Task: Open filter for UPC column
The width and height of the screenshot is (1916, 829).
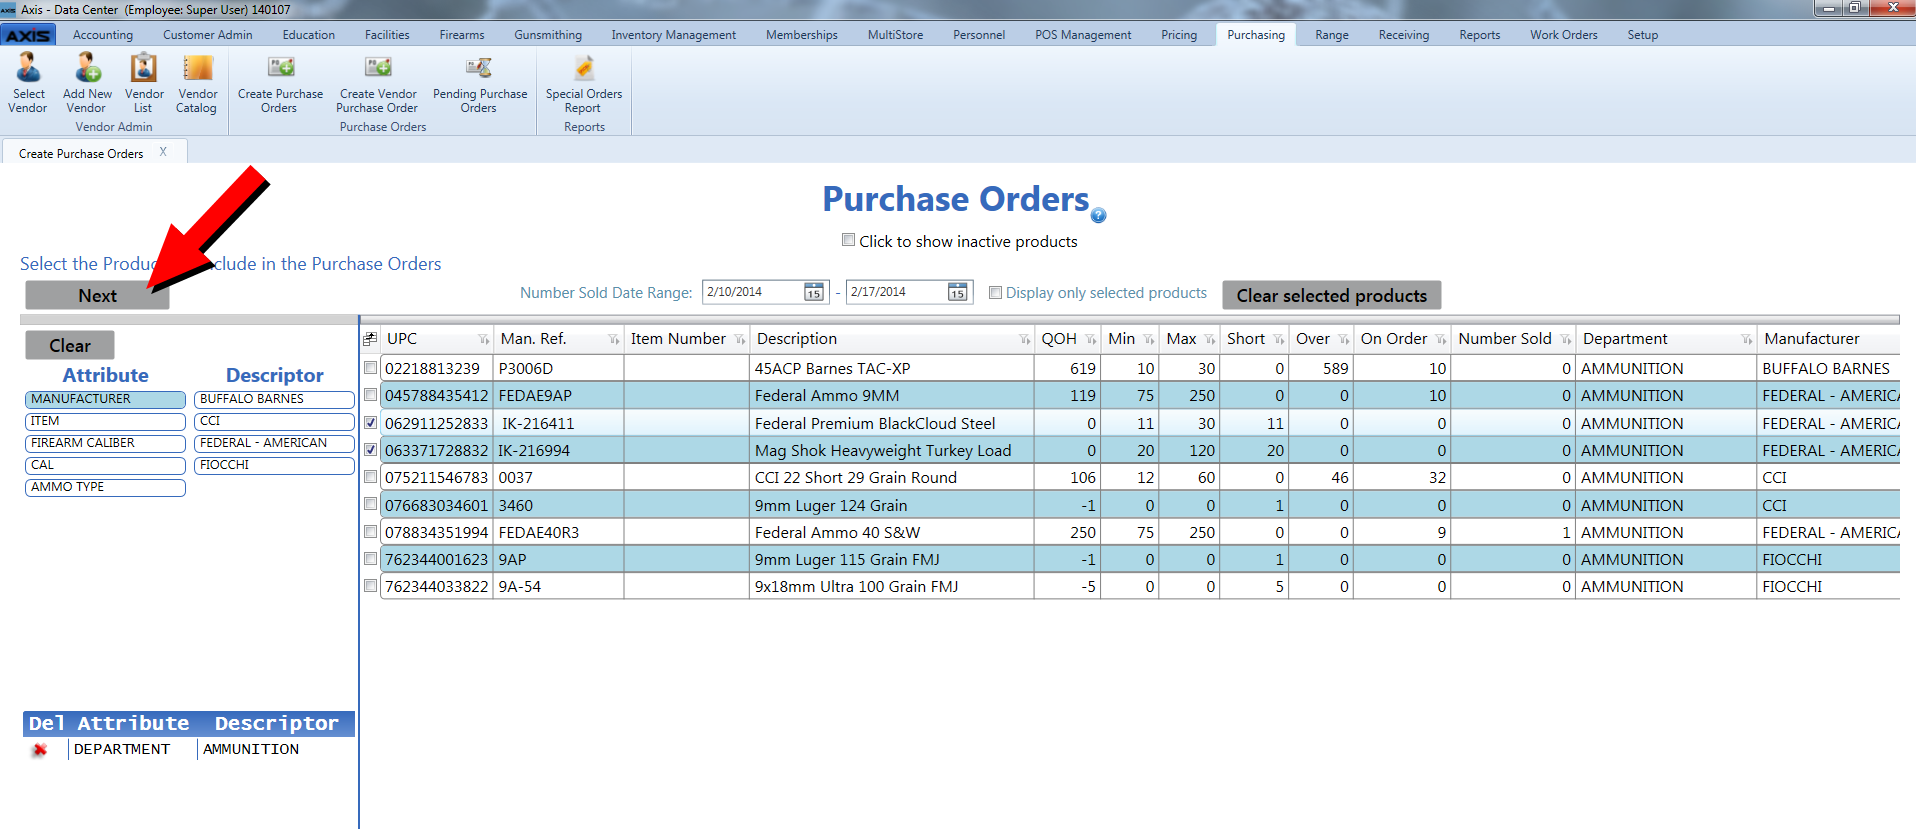Action: [484, 340]
